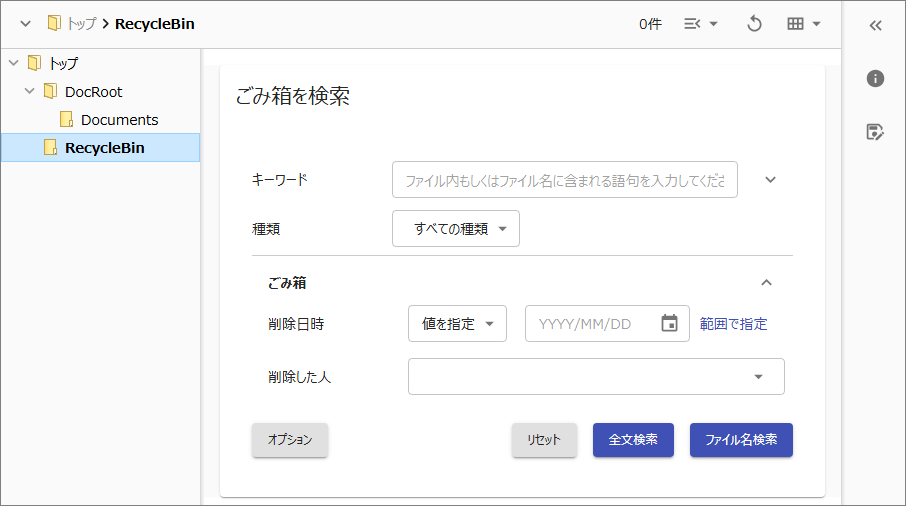Collapse the DocRoot tree node
Screen dimensions: 906x506
click(x=29, y=91)
